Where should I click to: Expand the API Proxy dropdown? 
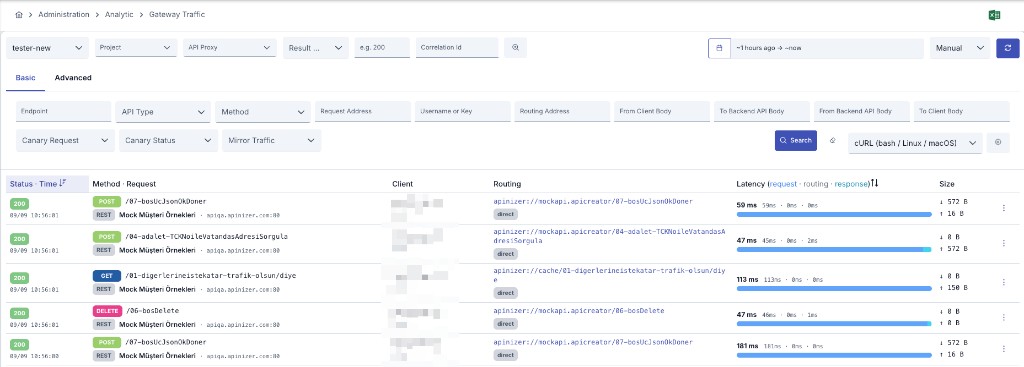(229, 48)
